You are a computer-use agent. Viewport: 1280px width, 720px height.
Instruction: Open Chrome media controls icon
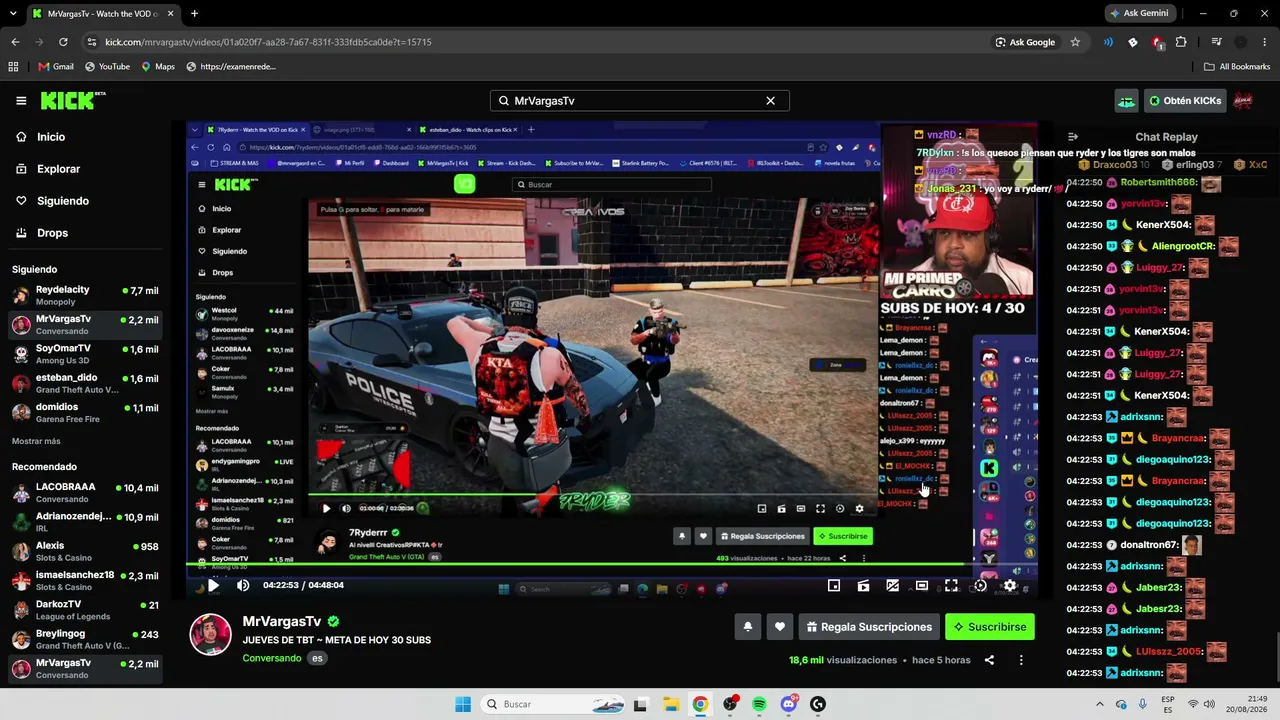tap(1216, 42)
